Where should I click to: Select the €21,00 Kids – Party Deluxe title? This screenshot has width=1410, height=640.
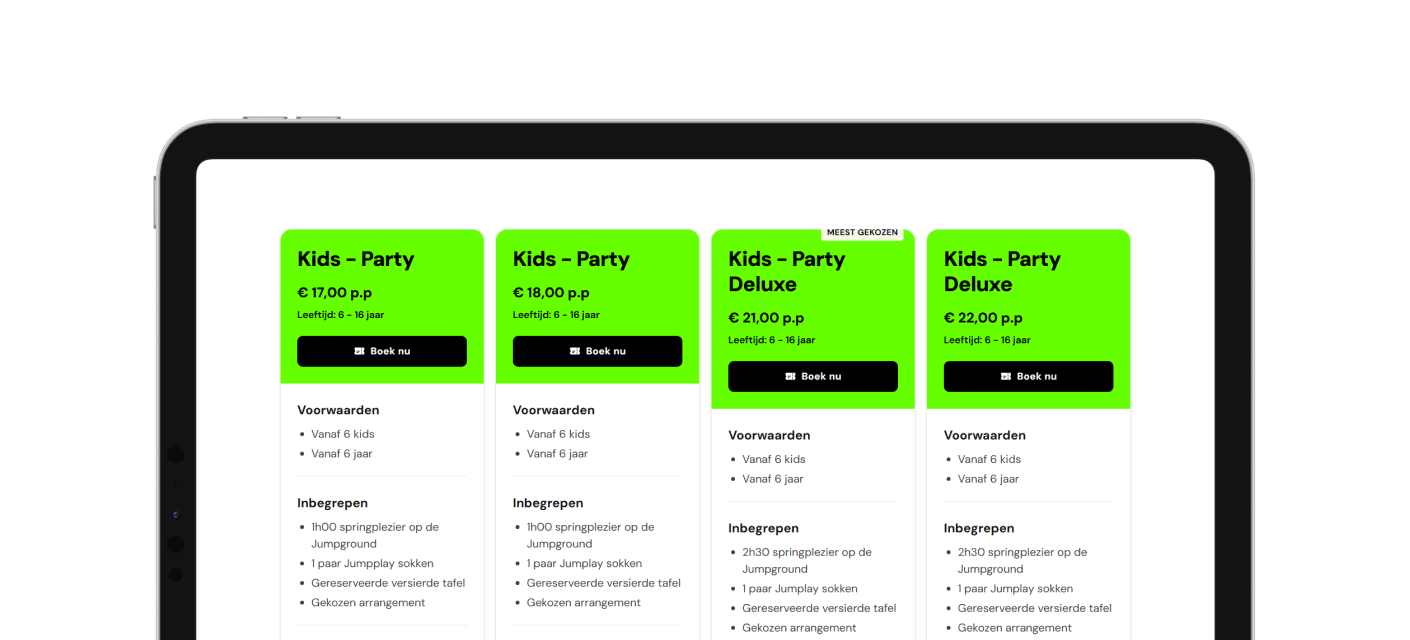pyautogui.click(x=787, y=271)
